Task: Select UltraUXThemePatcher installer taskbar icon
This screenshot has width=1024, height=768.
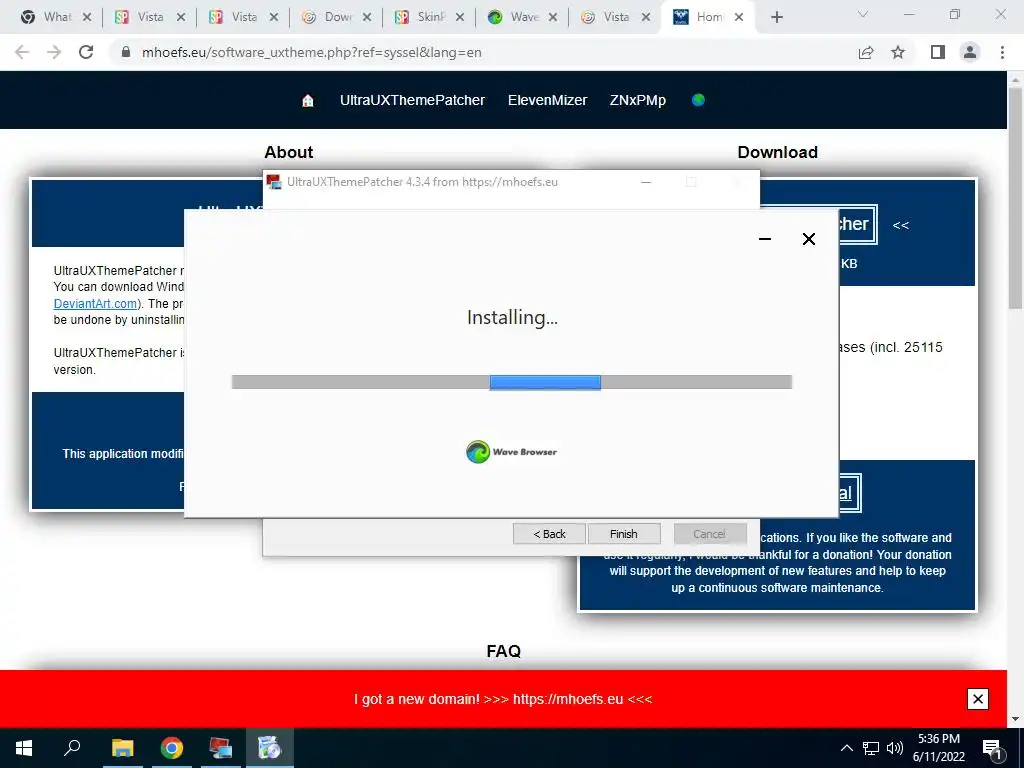Action: tap(221, 748)
